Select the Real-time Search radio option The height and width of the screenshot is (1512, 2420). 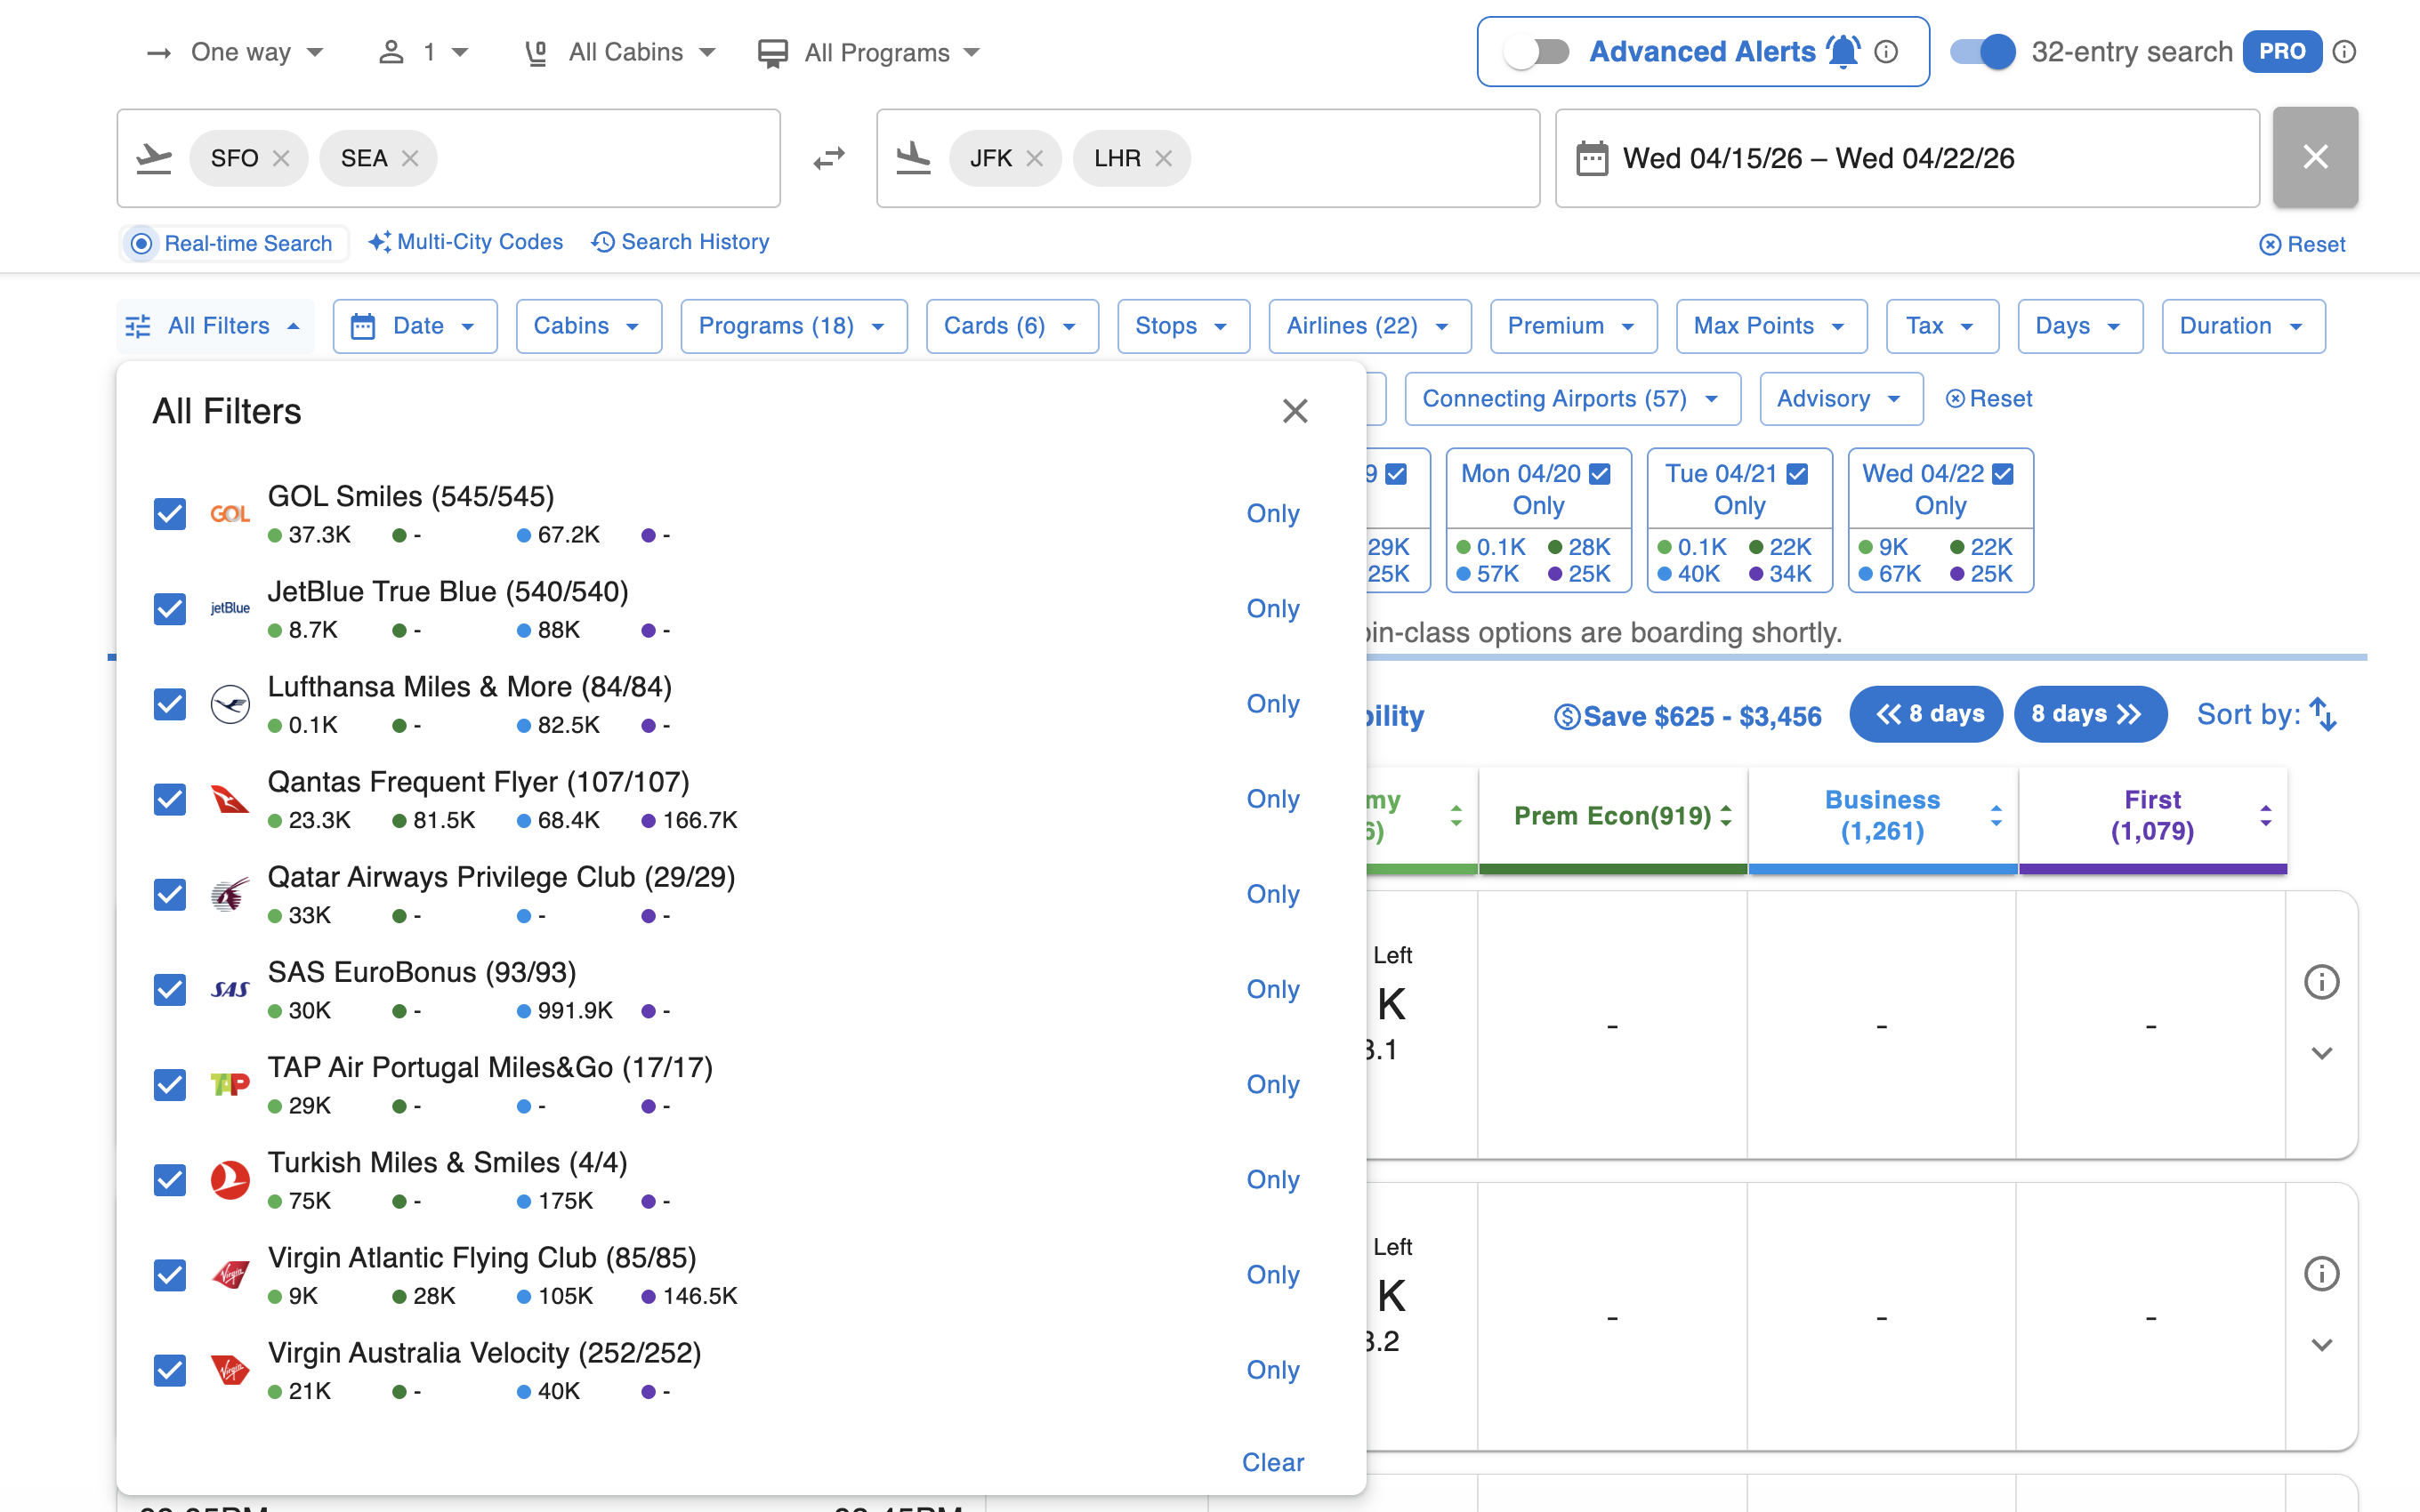tap(142, 243)
